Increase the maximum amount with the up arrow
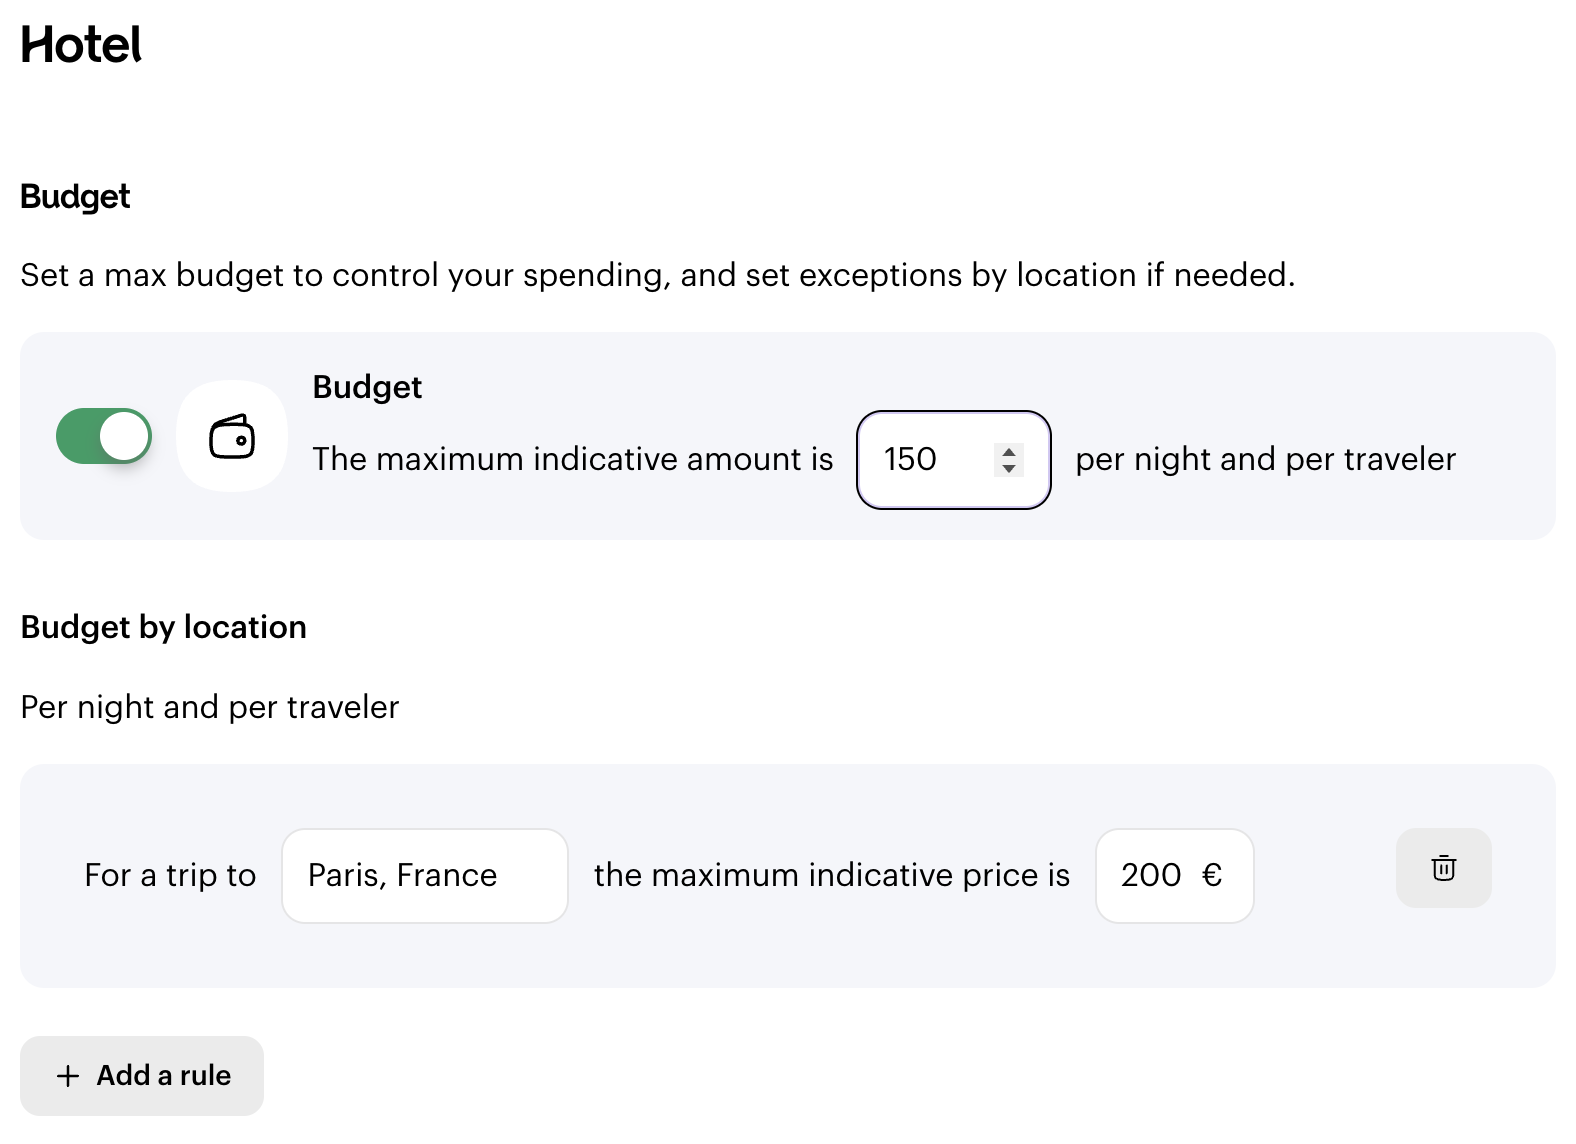1576x1144 pixels. (1009, 451)
